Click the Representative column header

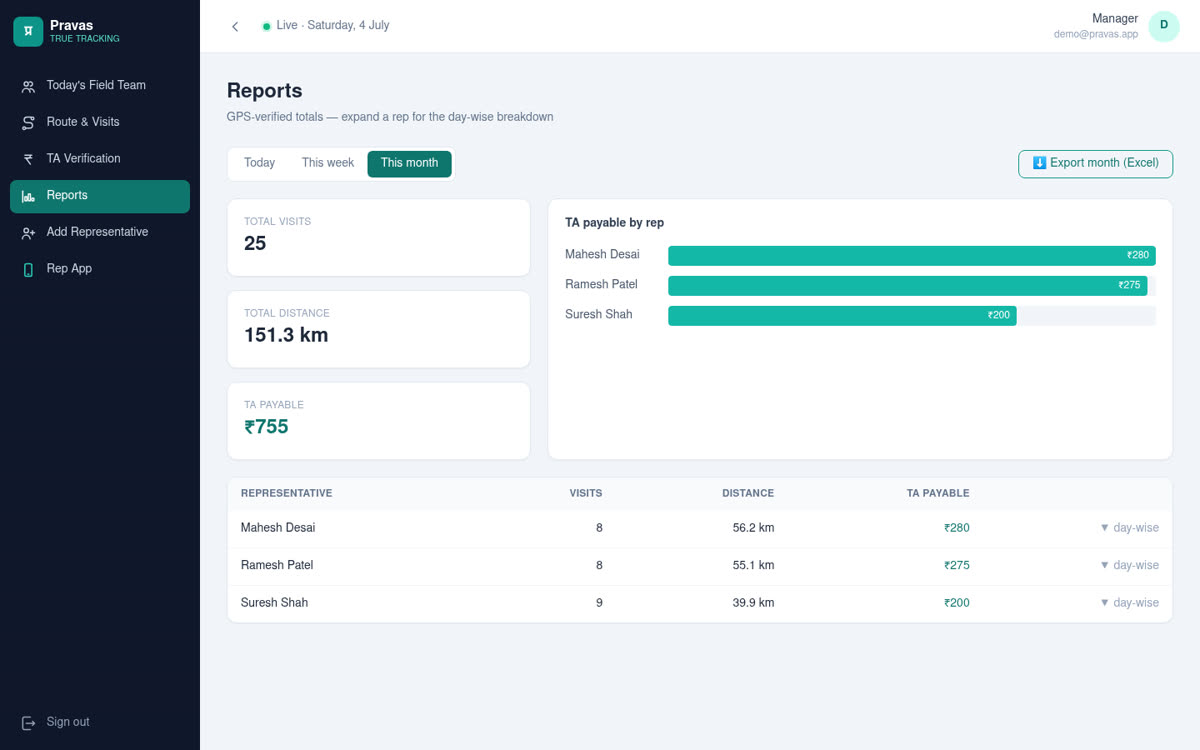pyautogui.click(x=287, y=493)
